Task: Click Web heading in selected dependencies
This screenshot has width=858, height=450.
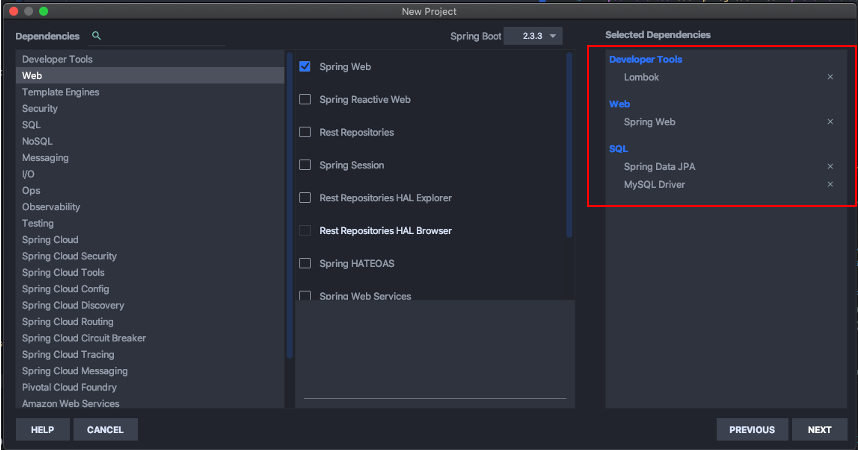Action: 619,104
